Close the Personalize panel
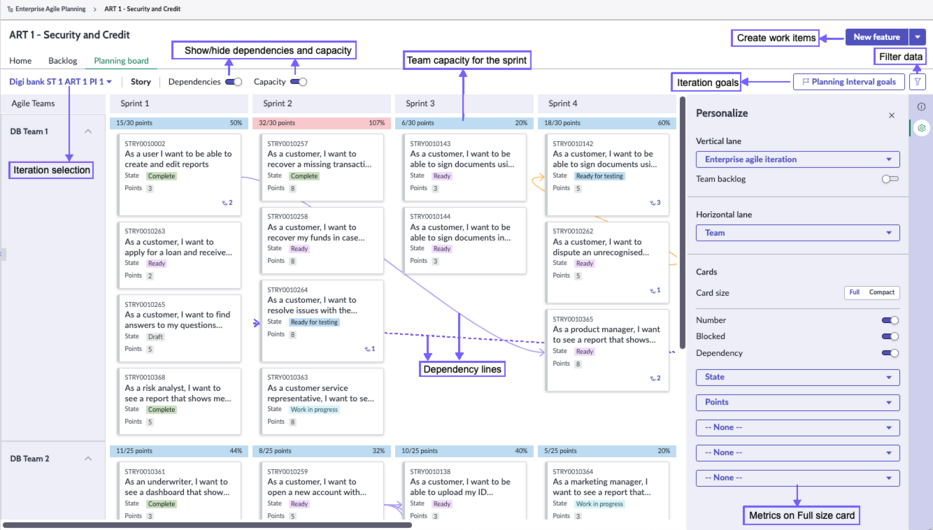The height and width of the screenshot is (530, 933). [x=891, y=115]
